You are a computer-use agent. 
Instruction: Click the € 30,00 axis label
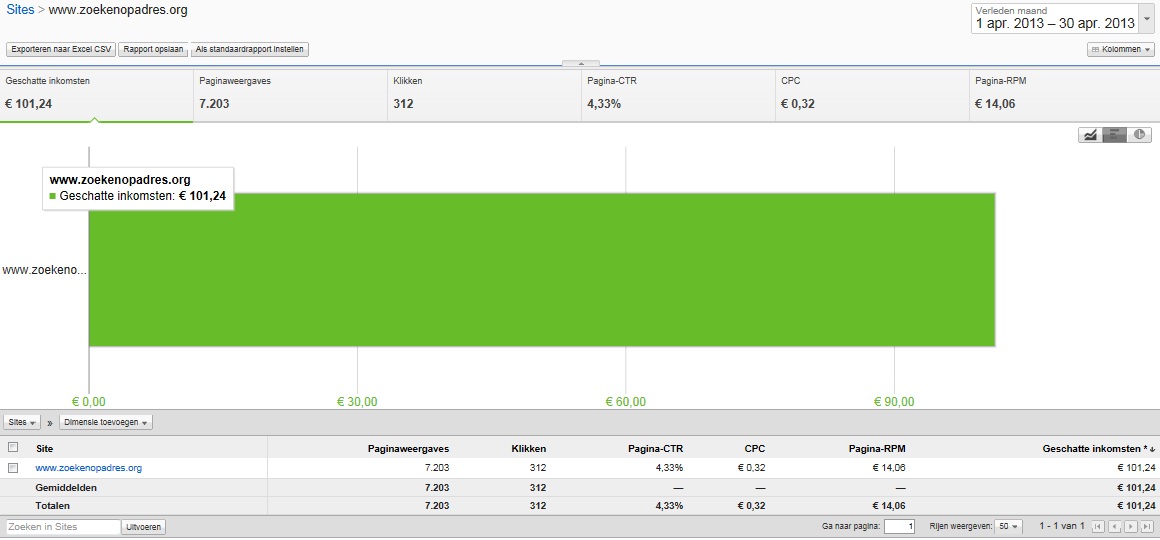pos(357,402)
